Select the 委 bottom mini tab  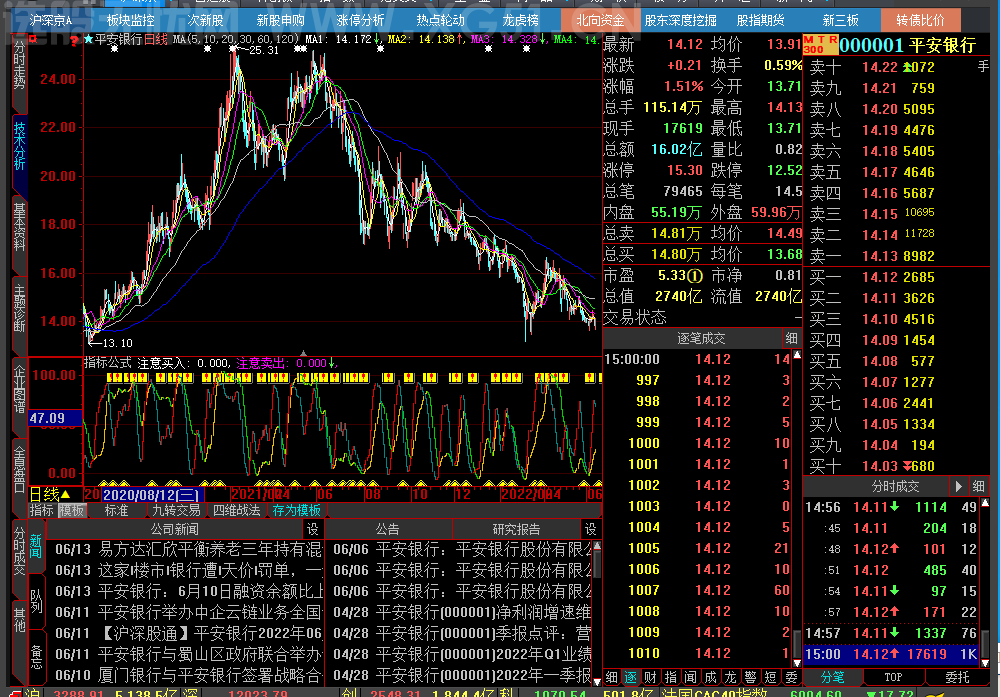pos(791,677)
